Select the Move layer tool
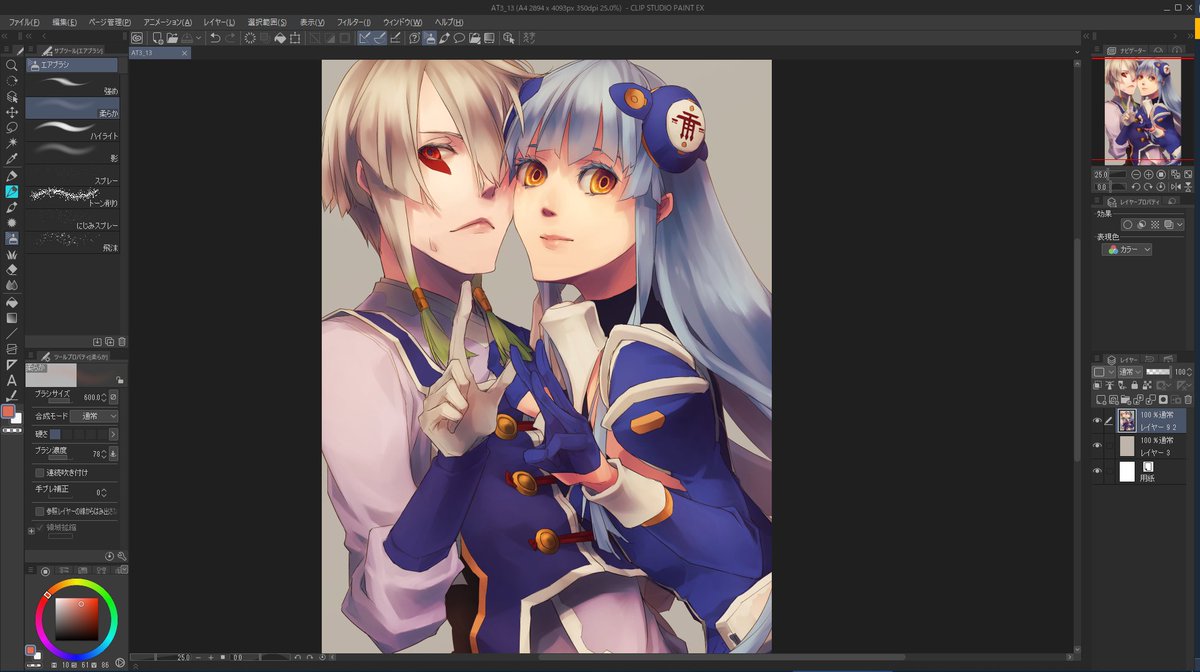Viewport: 1200px width, 672px height. click(x=12, y=112)
